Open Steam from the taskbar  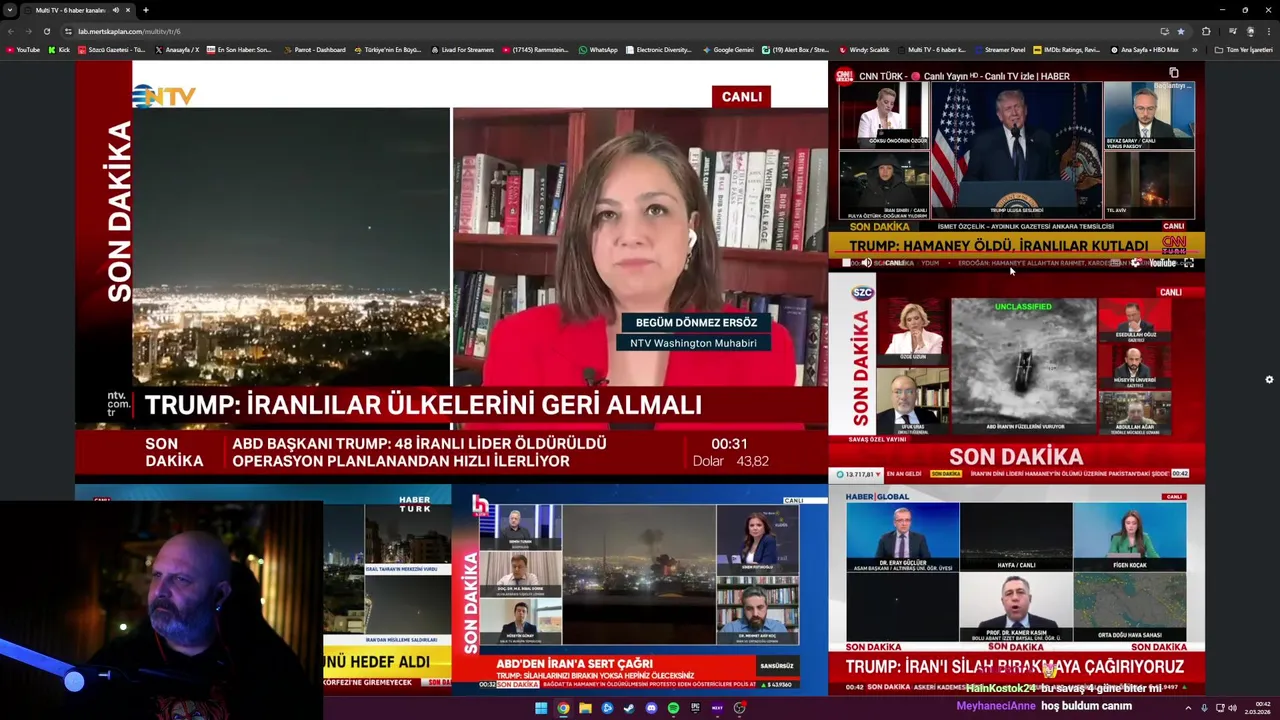click(629, 708)
